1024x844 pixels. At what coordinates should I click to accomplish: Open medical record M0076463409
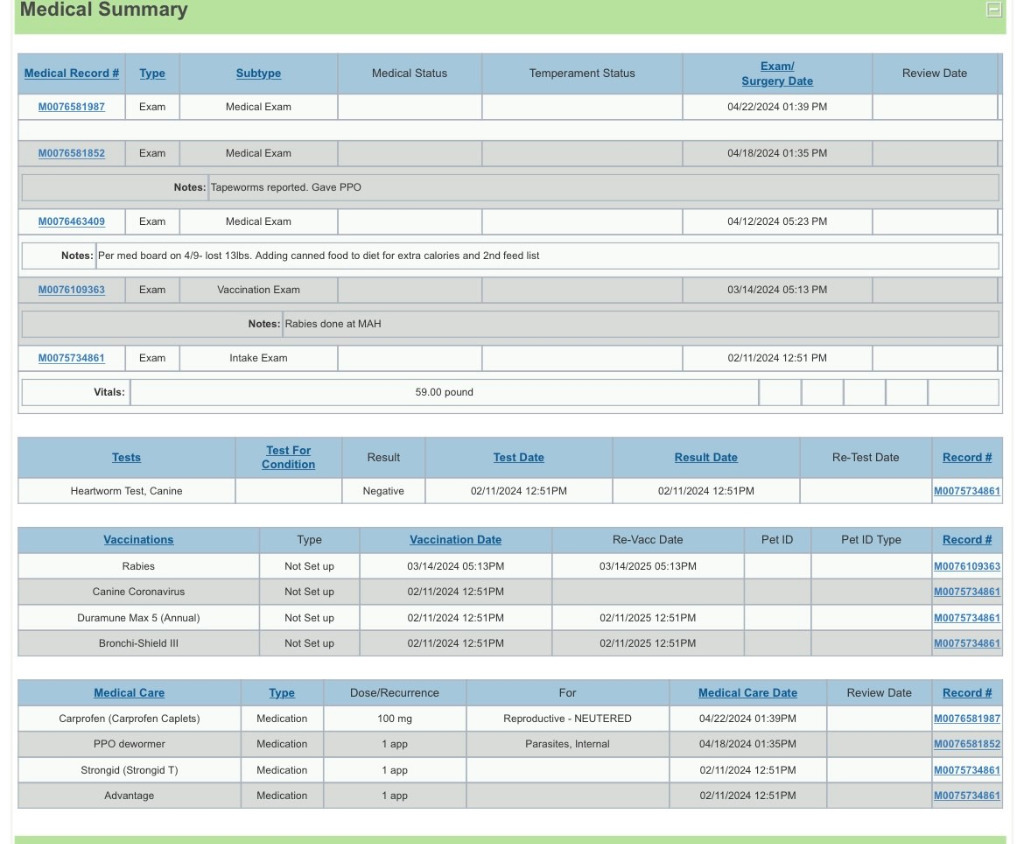coord(72,221)
